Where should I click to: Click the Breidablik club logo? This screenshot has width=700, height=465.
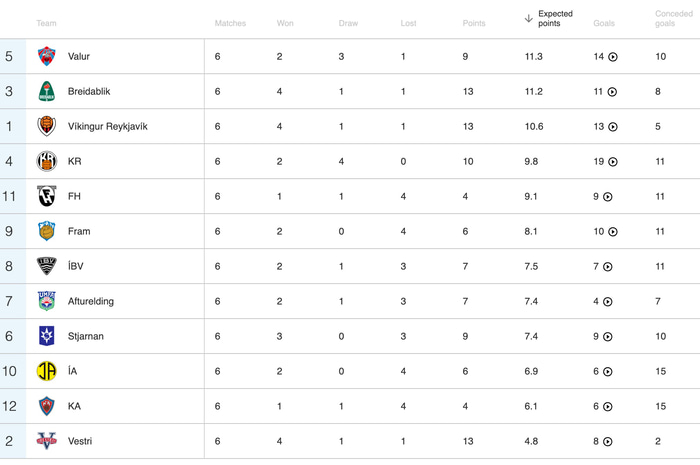(x=46, y=92)
